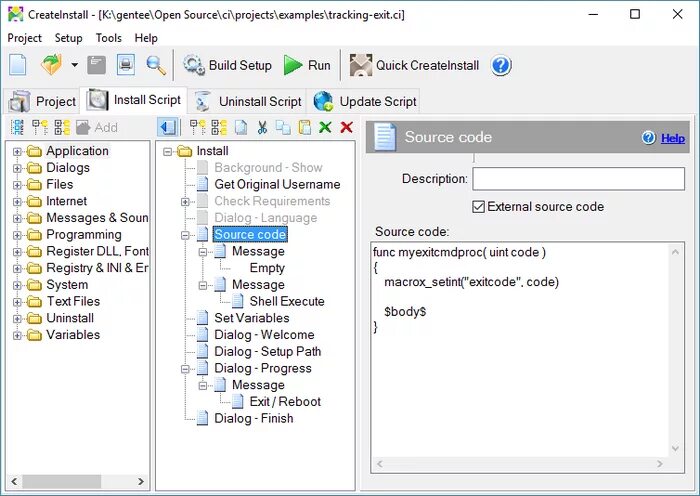Click the gray Save project icon
The width and height of the screenshot is (700, 496).
[x=96, y=65]
